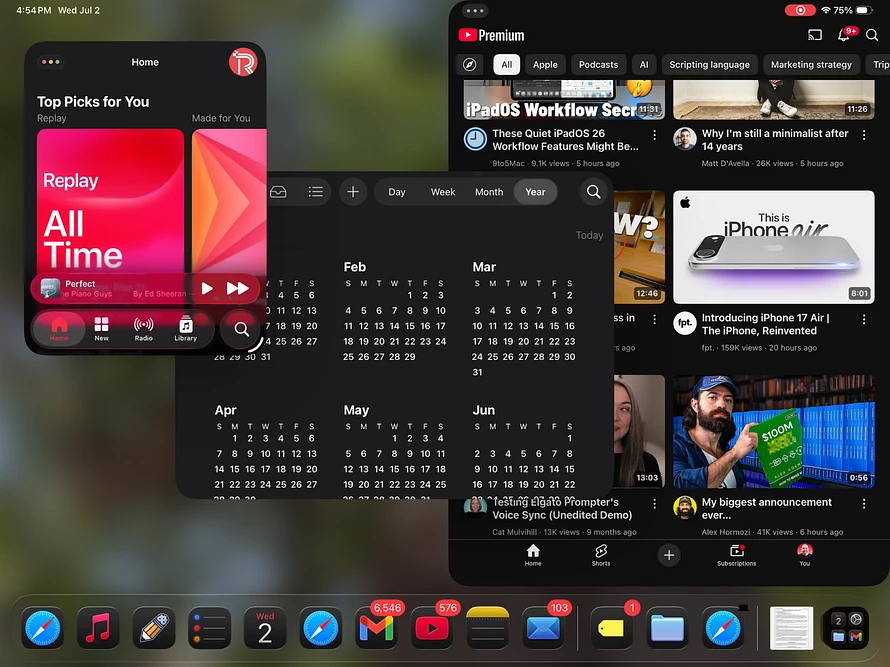Open Gmail from the dock

[x=376, y=628]
